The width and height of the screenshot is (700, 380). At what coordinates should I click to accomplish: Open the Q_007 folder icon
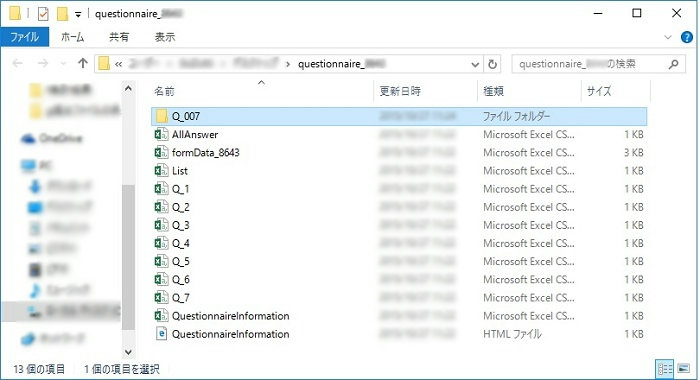click(162, 116)
